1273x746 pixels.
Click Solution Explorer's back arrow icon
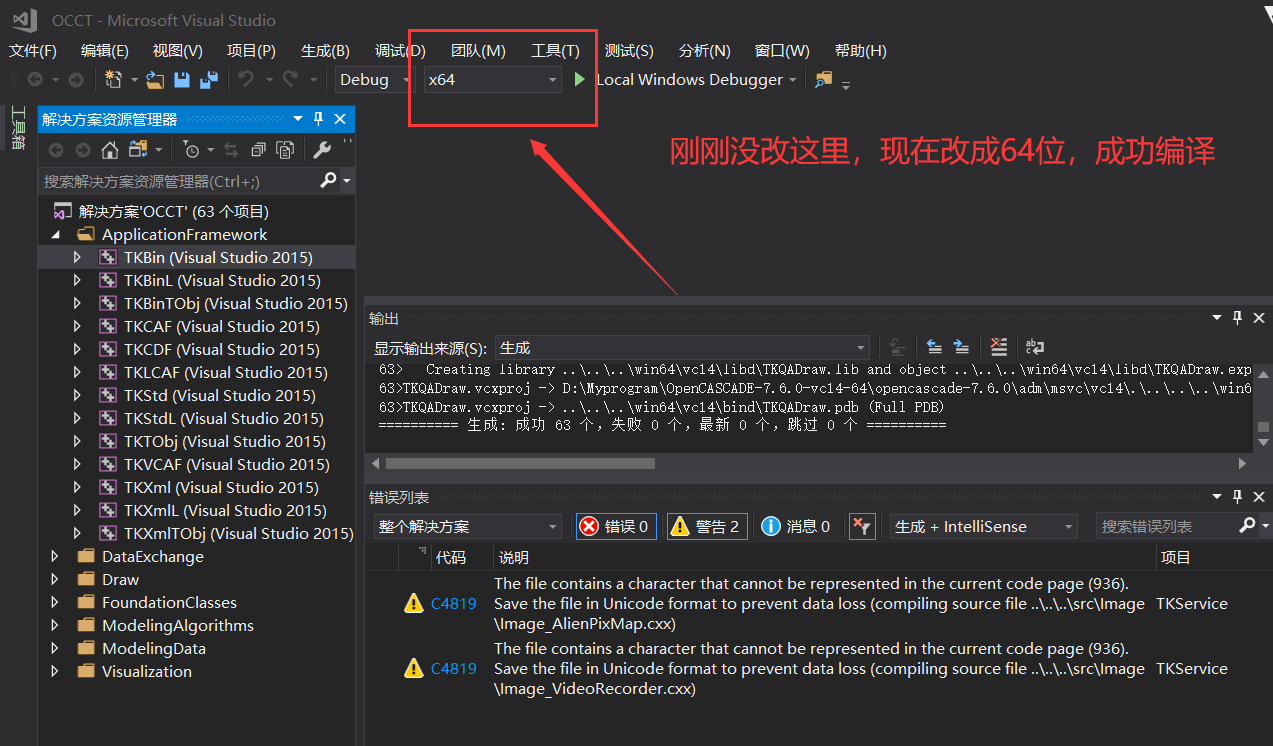coord(56,150)
